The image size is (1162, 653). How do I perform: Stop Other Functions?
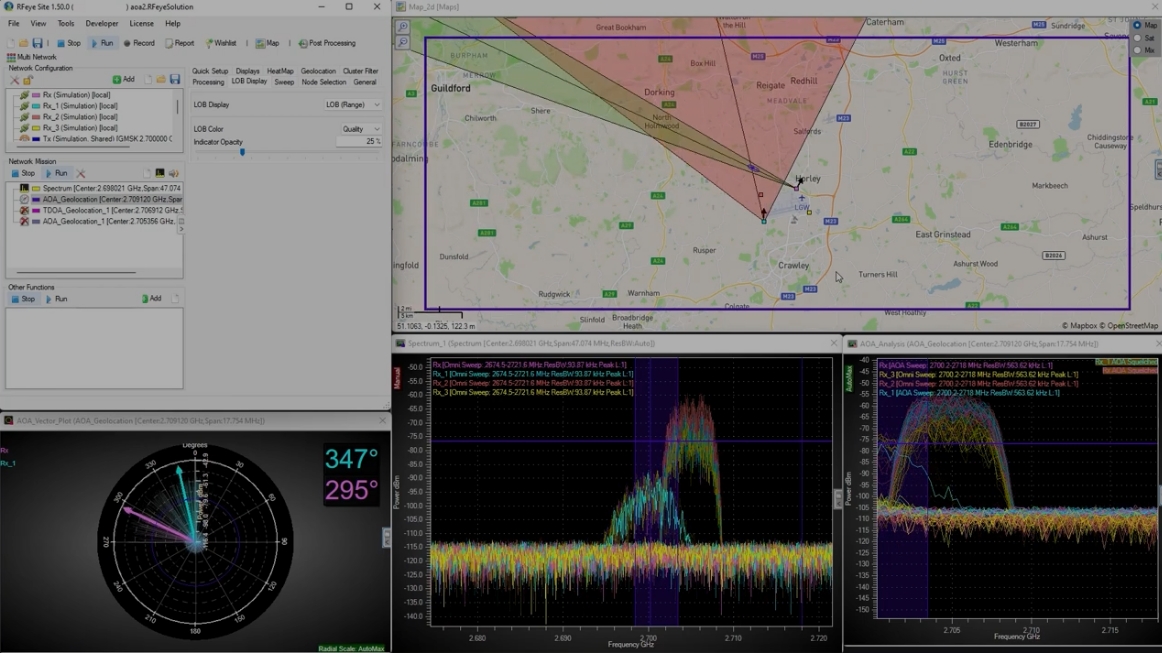pyautogui.click(x=23, y=299)
